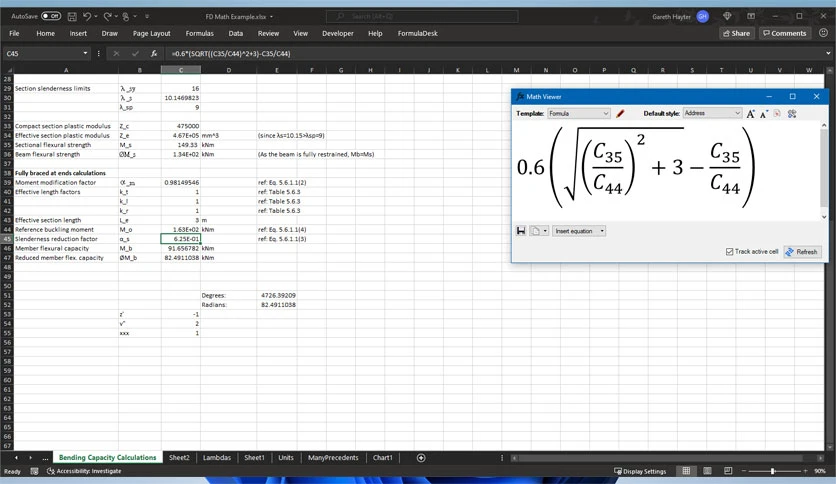
Task: Switch to the Sheet2 worksheet tab
Action: (x=179, y=457)
